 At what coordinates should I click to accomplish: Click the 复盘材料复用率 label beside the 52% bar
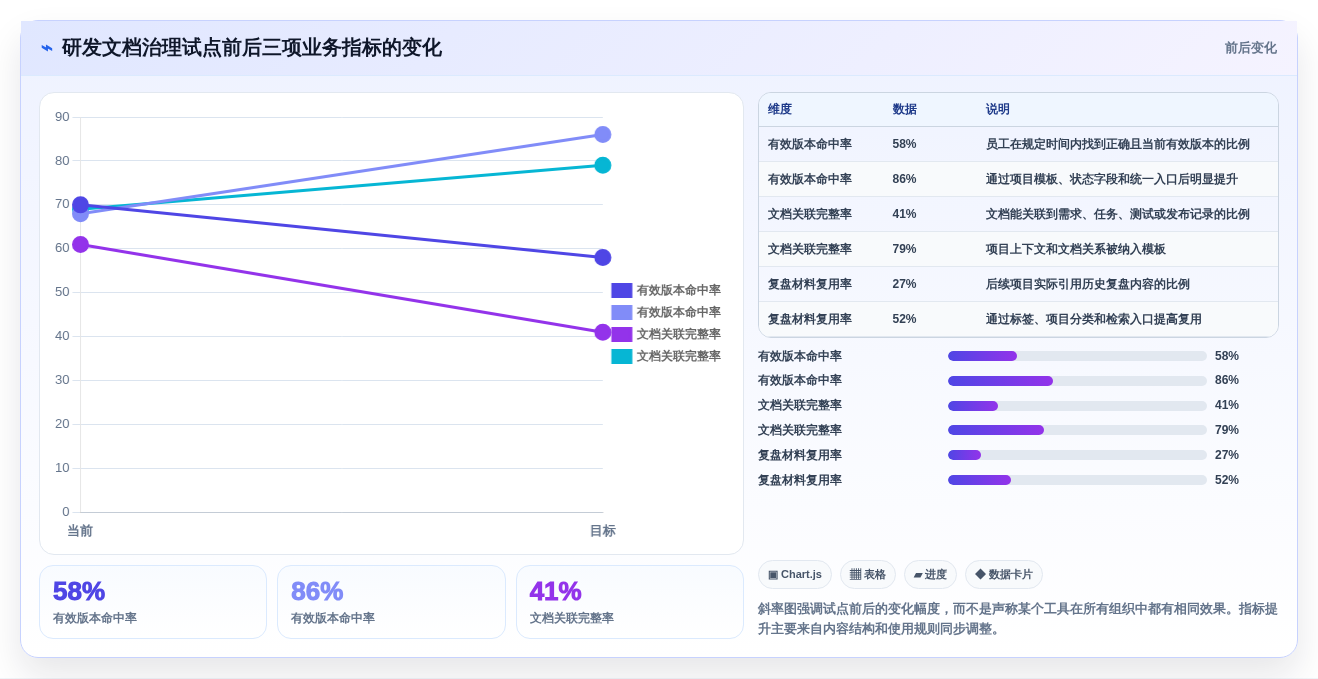pyautogui.click(x=800, y=480)
